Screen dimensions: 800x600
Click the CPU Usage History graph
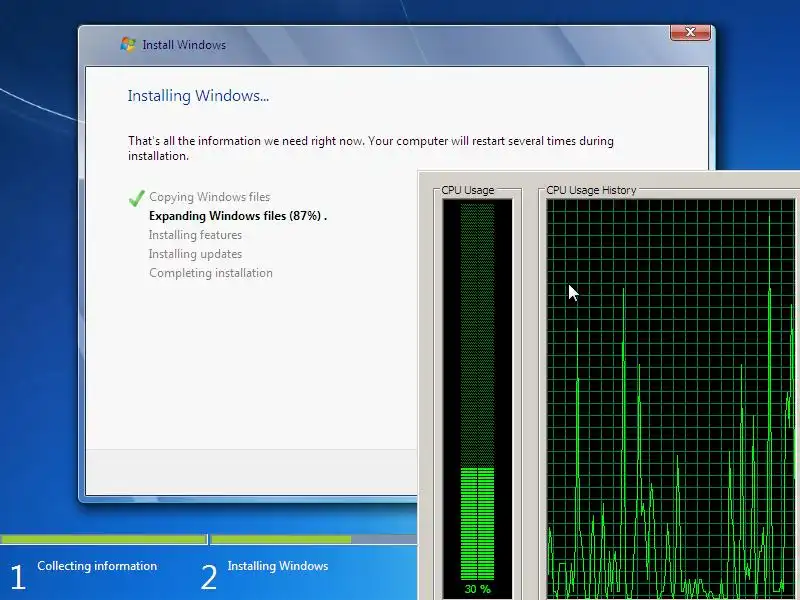[x=673, y=399]
